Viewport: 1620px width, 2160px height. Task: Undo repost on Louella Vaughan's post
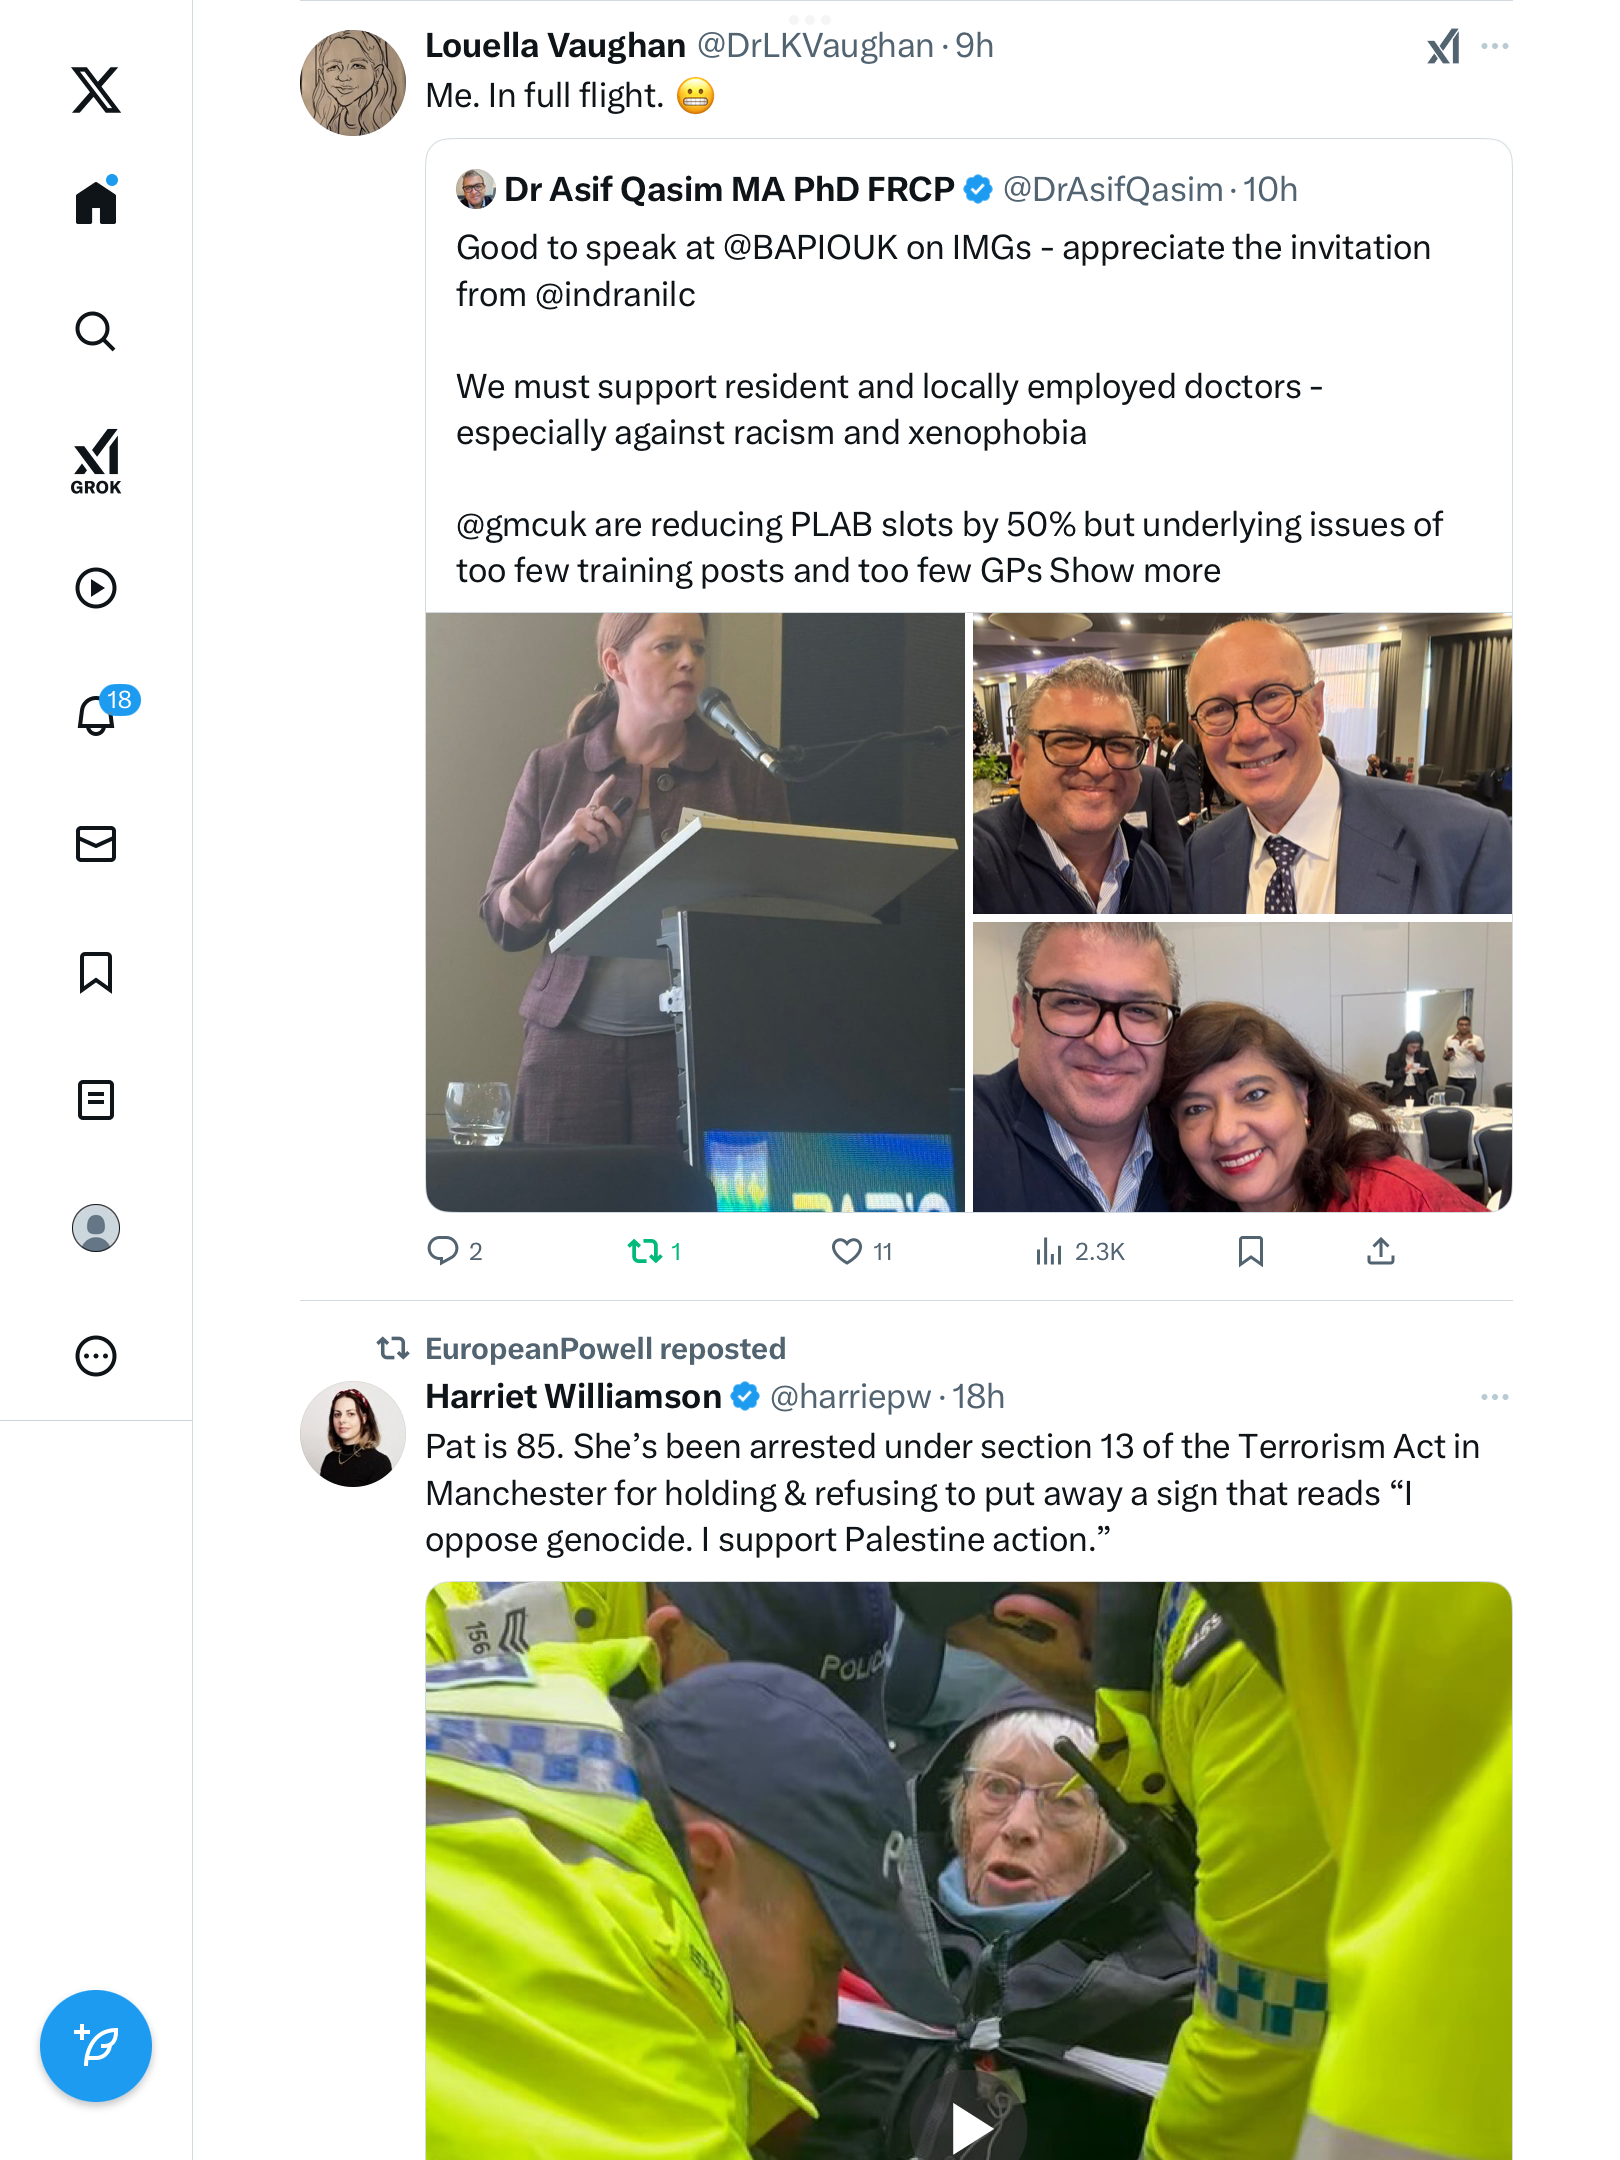tap(645, 1251)
